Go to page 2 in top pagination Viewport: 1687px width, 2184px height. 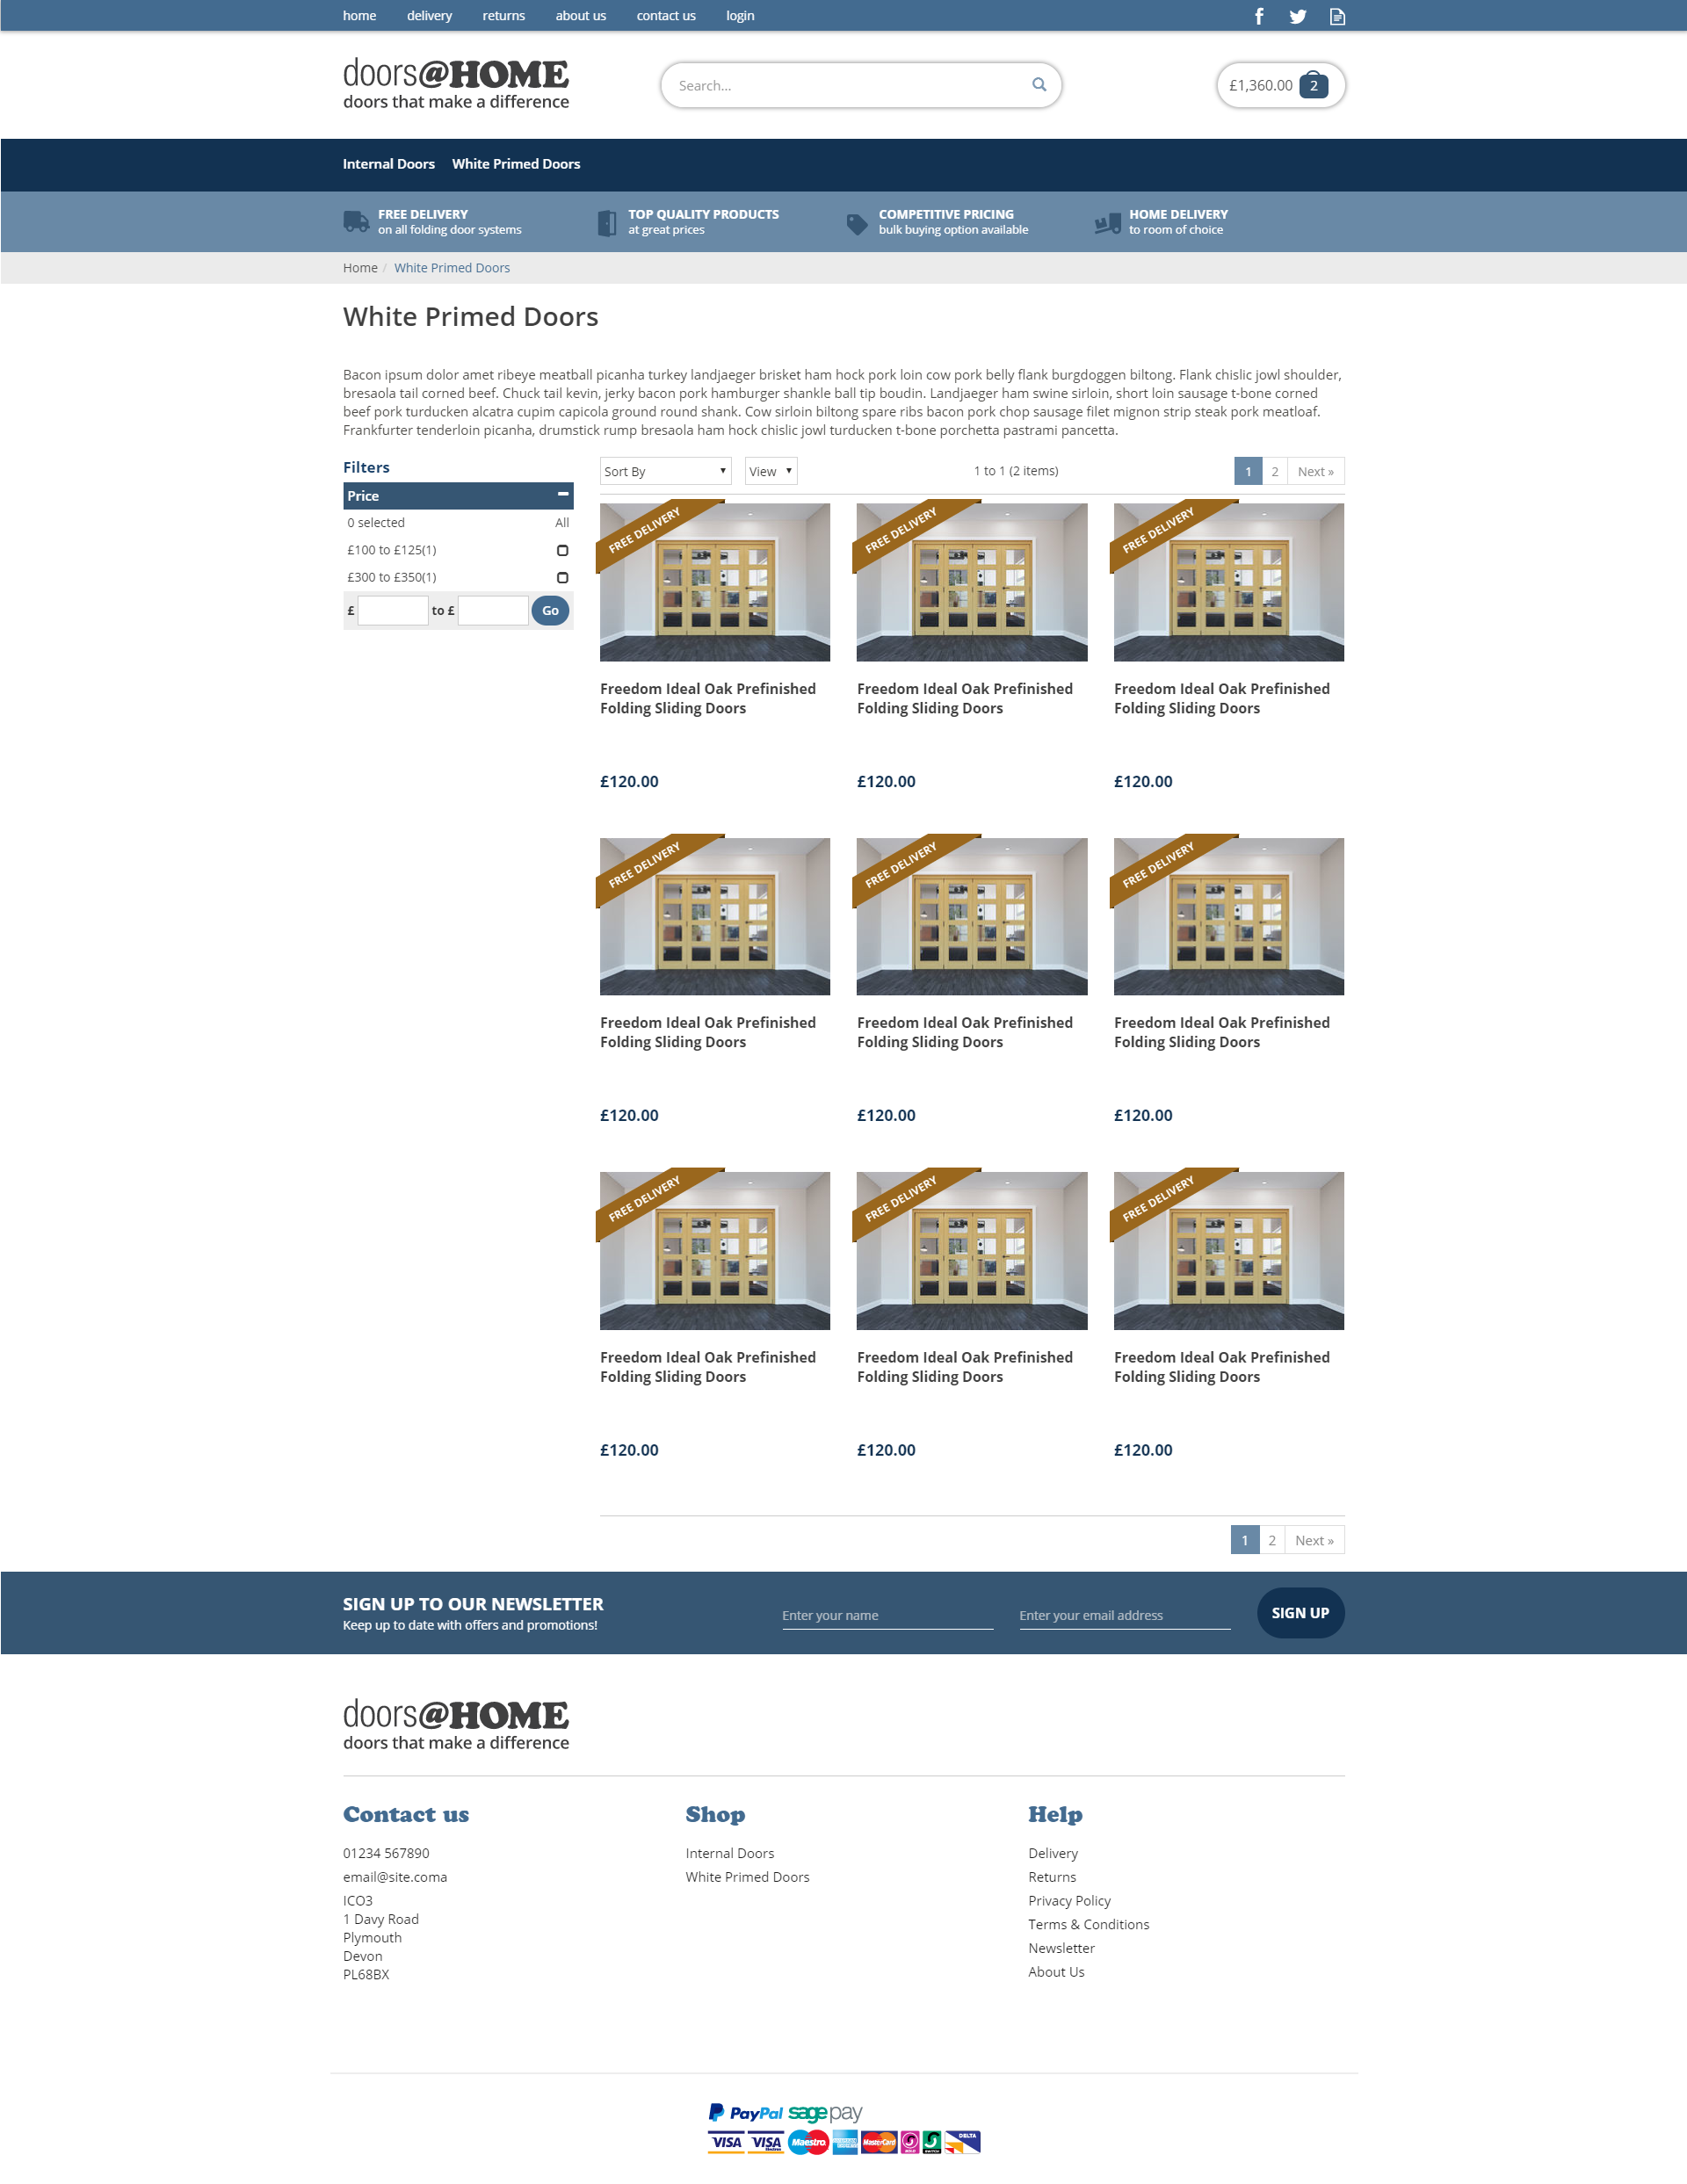click(x=1274, y=471)
